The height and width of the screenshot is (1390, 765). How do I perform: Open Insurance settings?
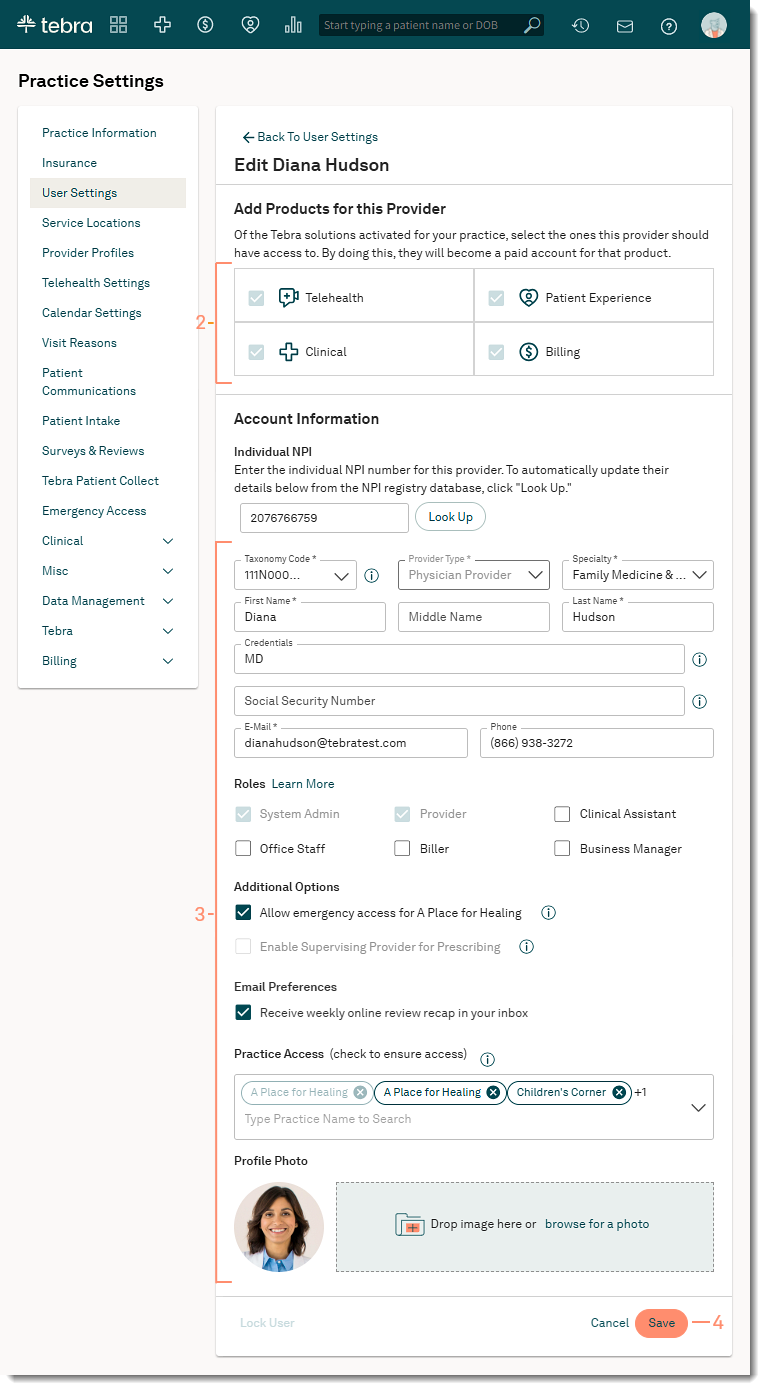[70, 163]
